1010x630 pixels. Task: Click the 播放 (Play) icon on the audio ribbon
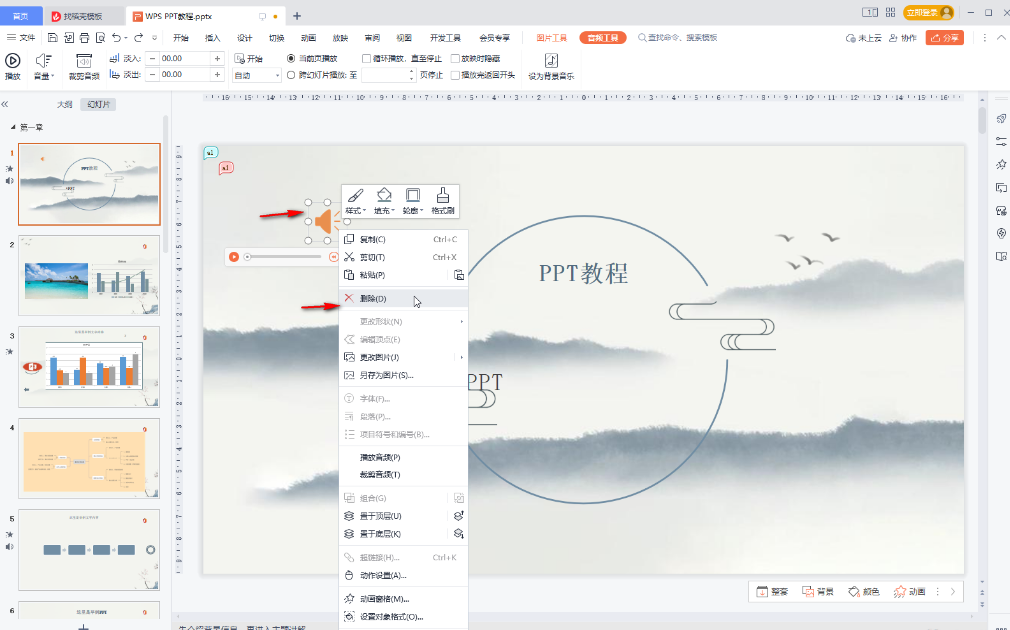tap(14, 60)
